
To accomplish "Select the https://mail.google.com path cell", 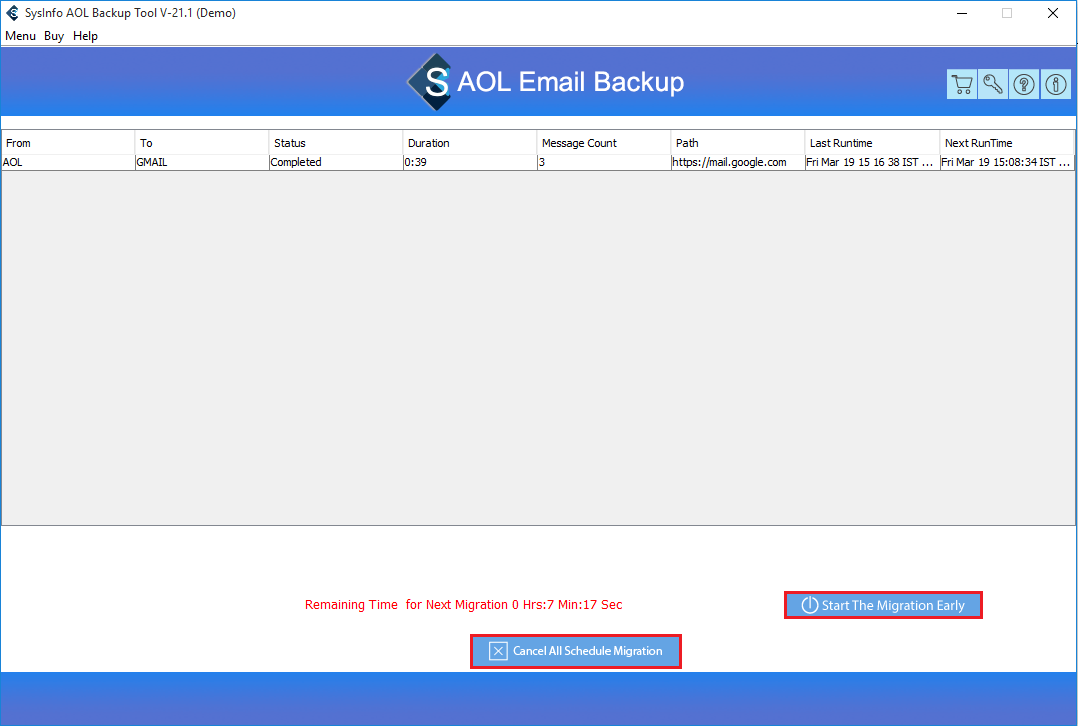I will pos(738,162).
